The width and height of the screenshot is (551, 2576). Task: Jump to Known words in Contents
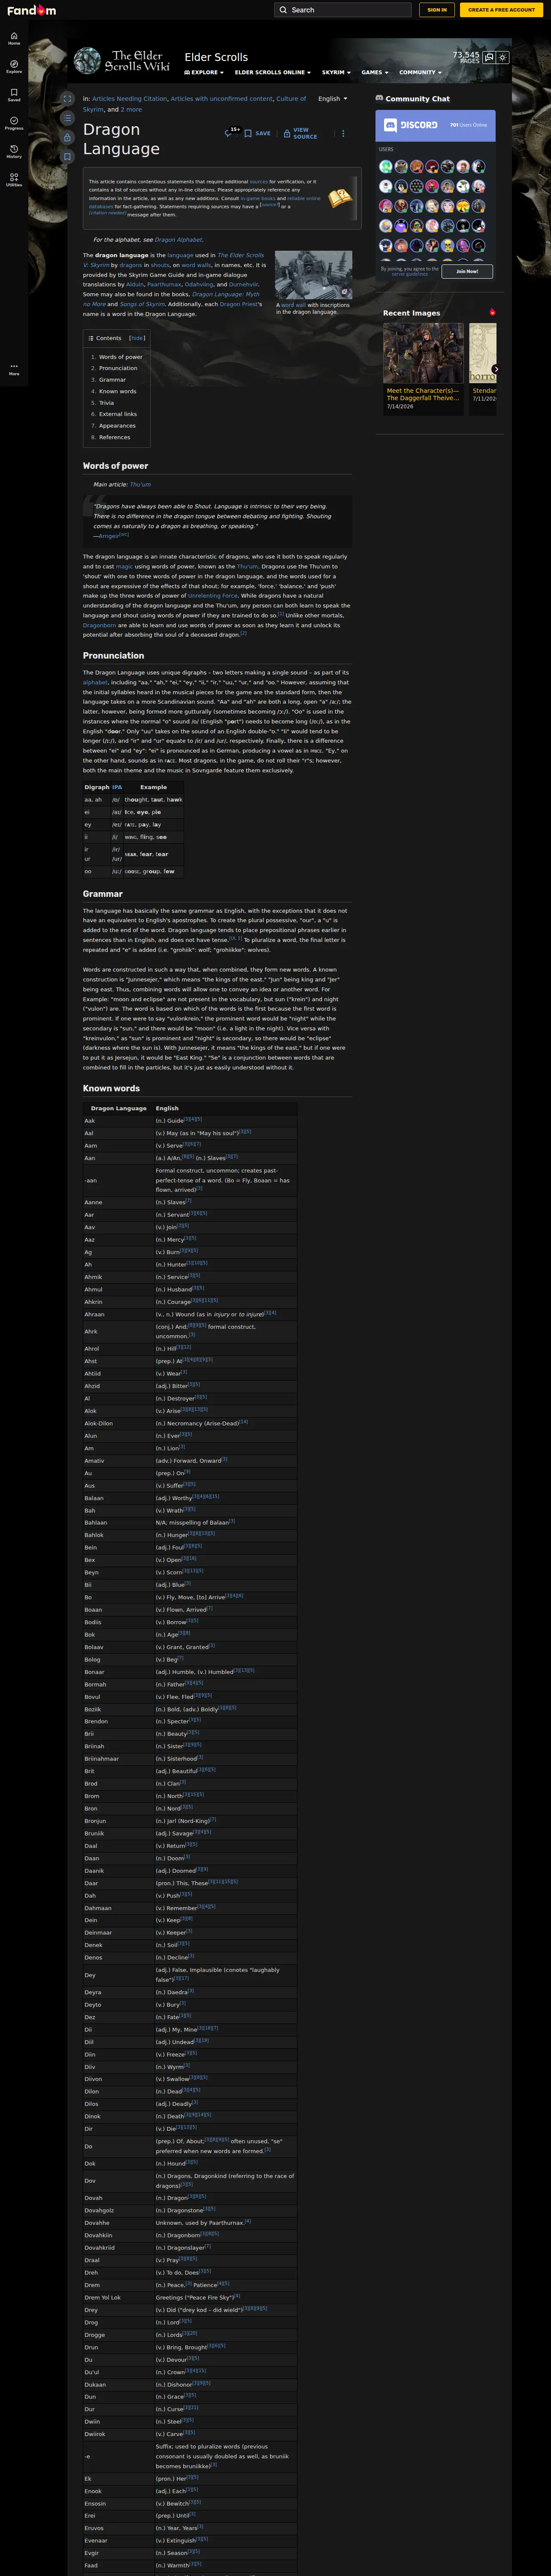coord(117,391)
